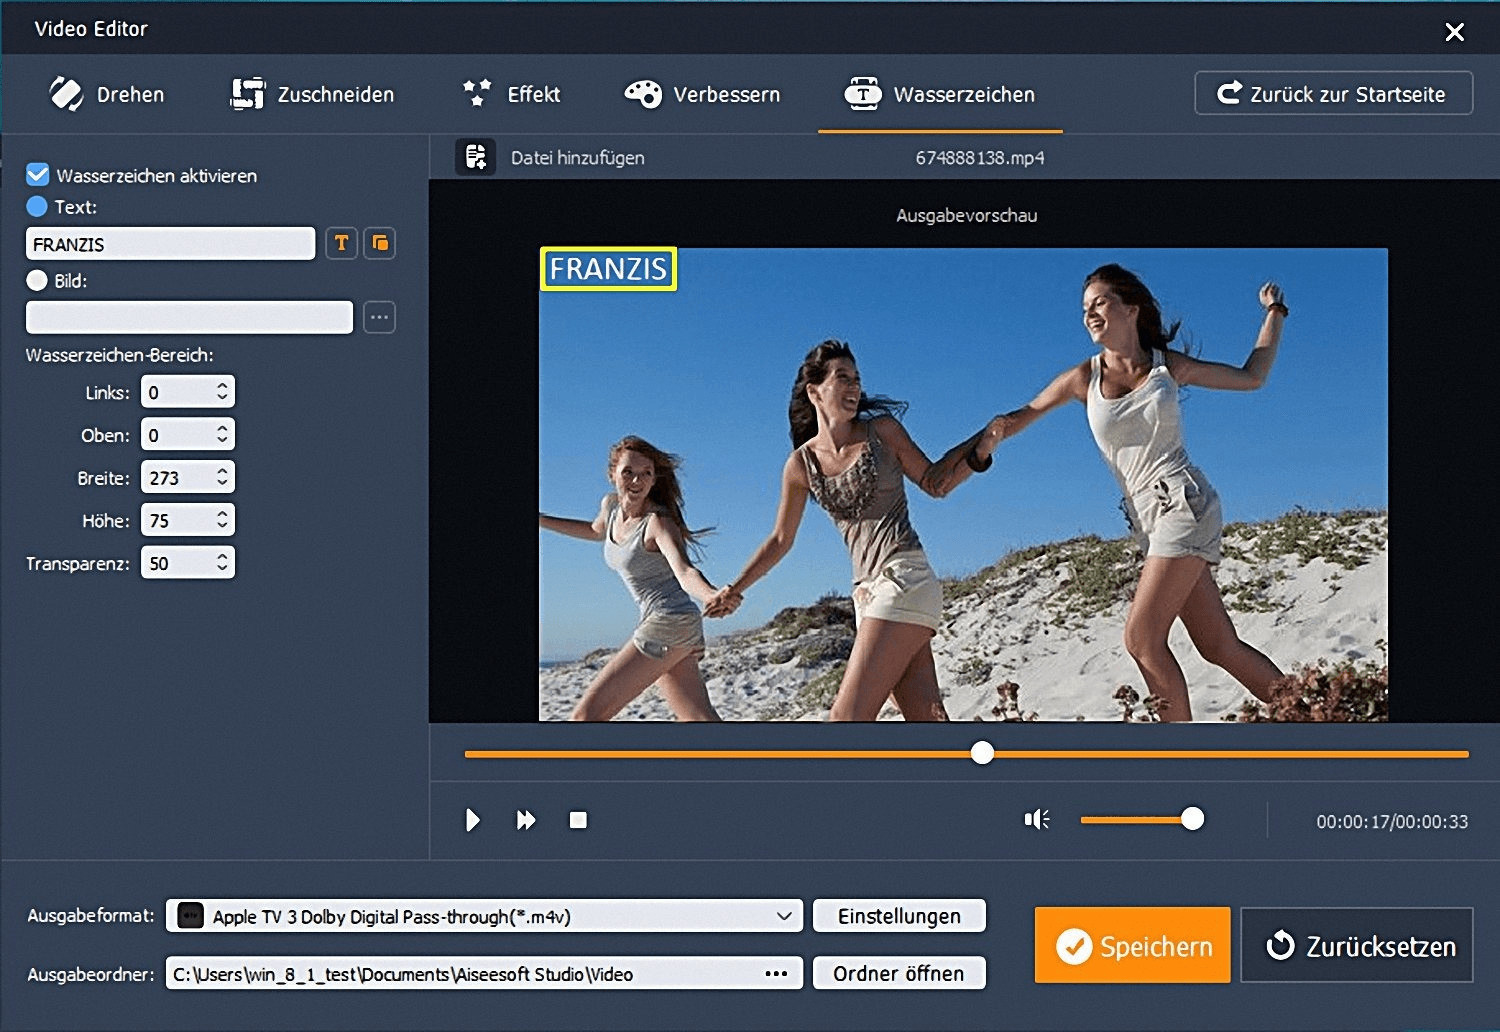Select the Bild radio button
Screen dimensions: 1500x1032
tap(37, 281)
